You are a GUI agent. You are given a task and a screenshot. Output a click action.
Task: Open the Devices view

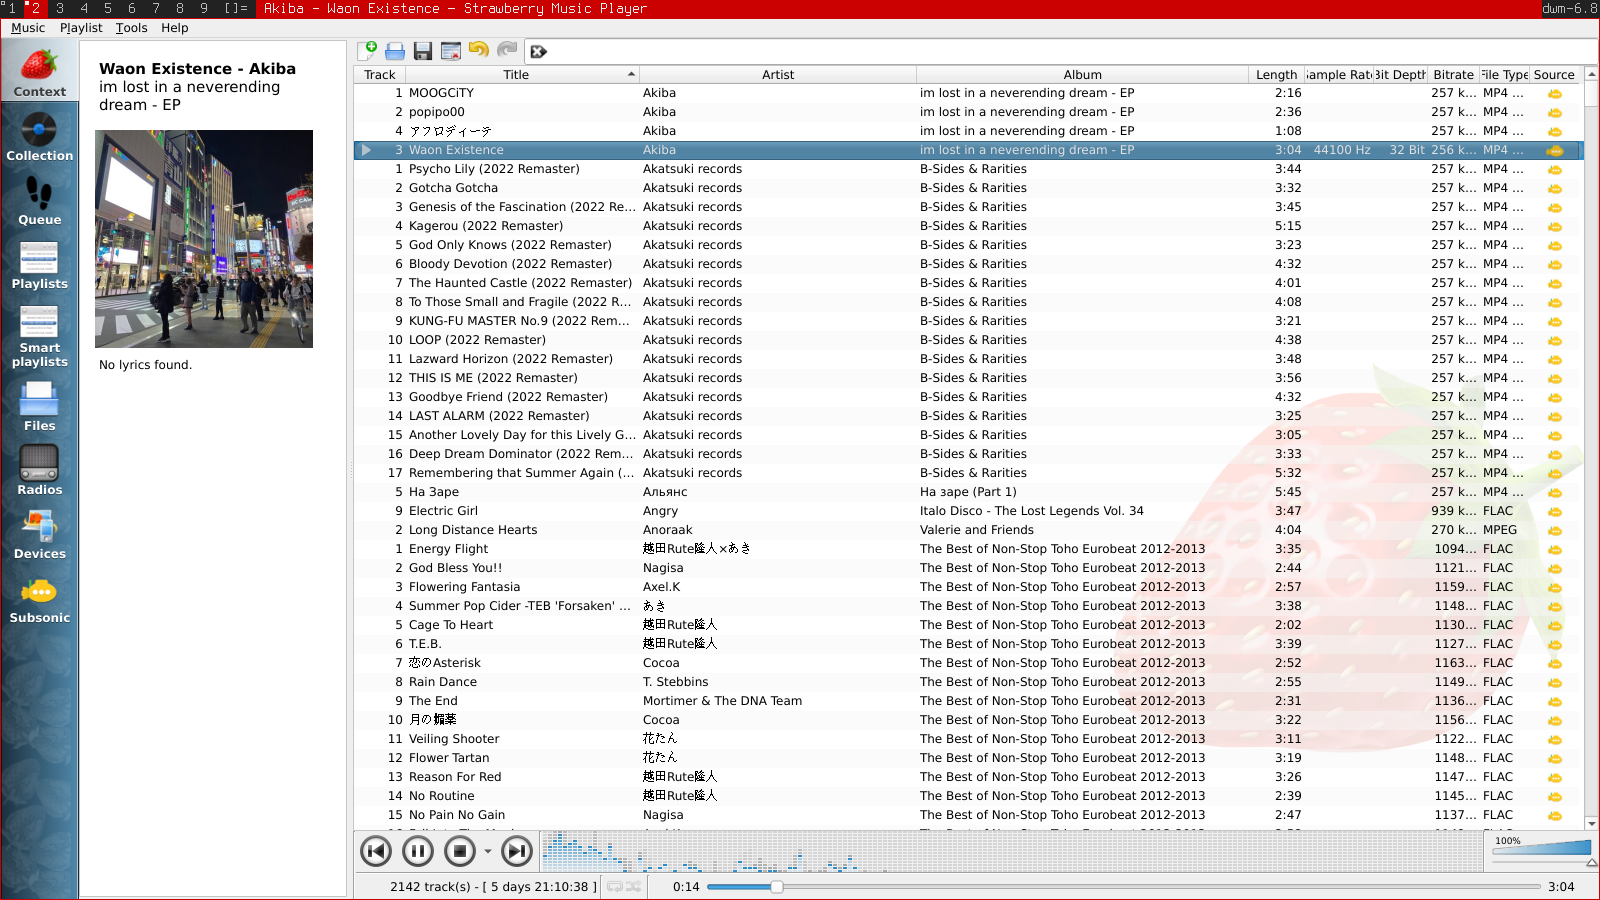tap(39, 535)
